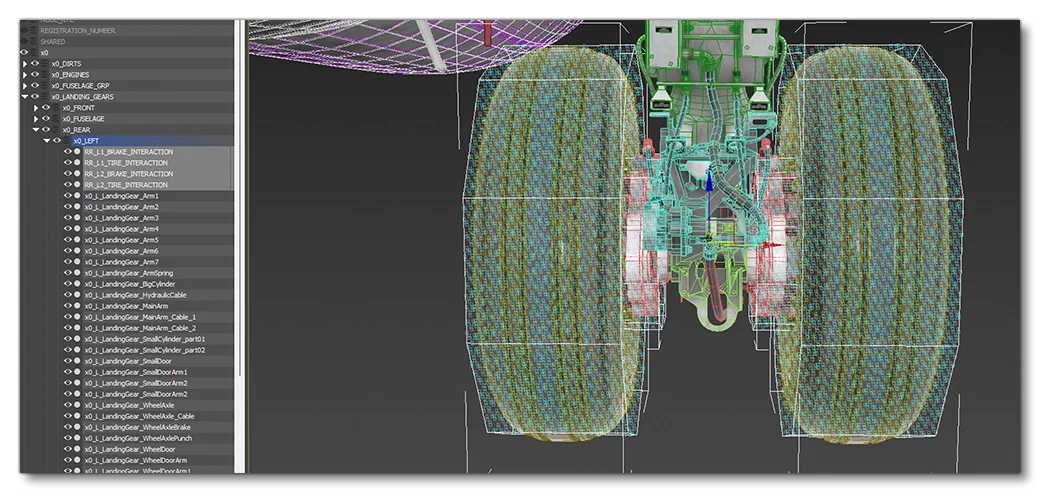Toggle the eye icon for x0_LANDING_GEARS

coord(34,97)
